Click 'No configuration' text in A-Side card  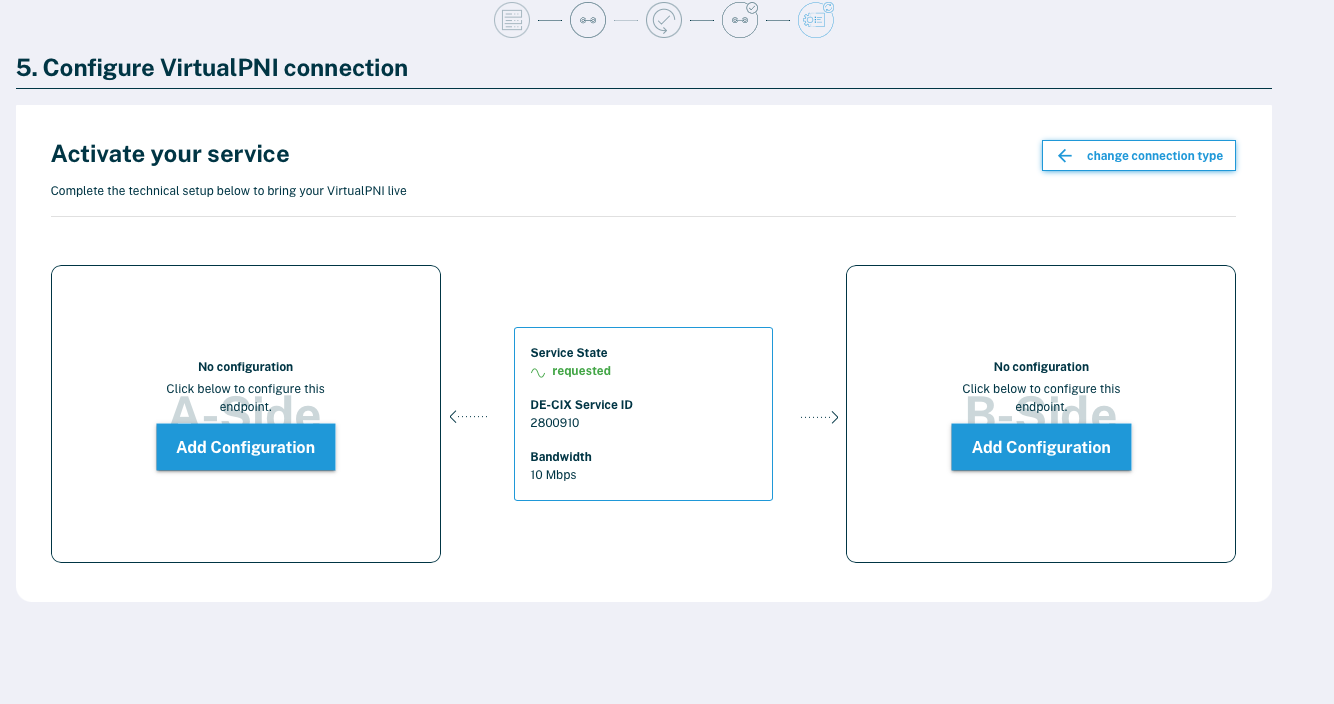(x=246, y=367)
